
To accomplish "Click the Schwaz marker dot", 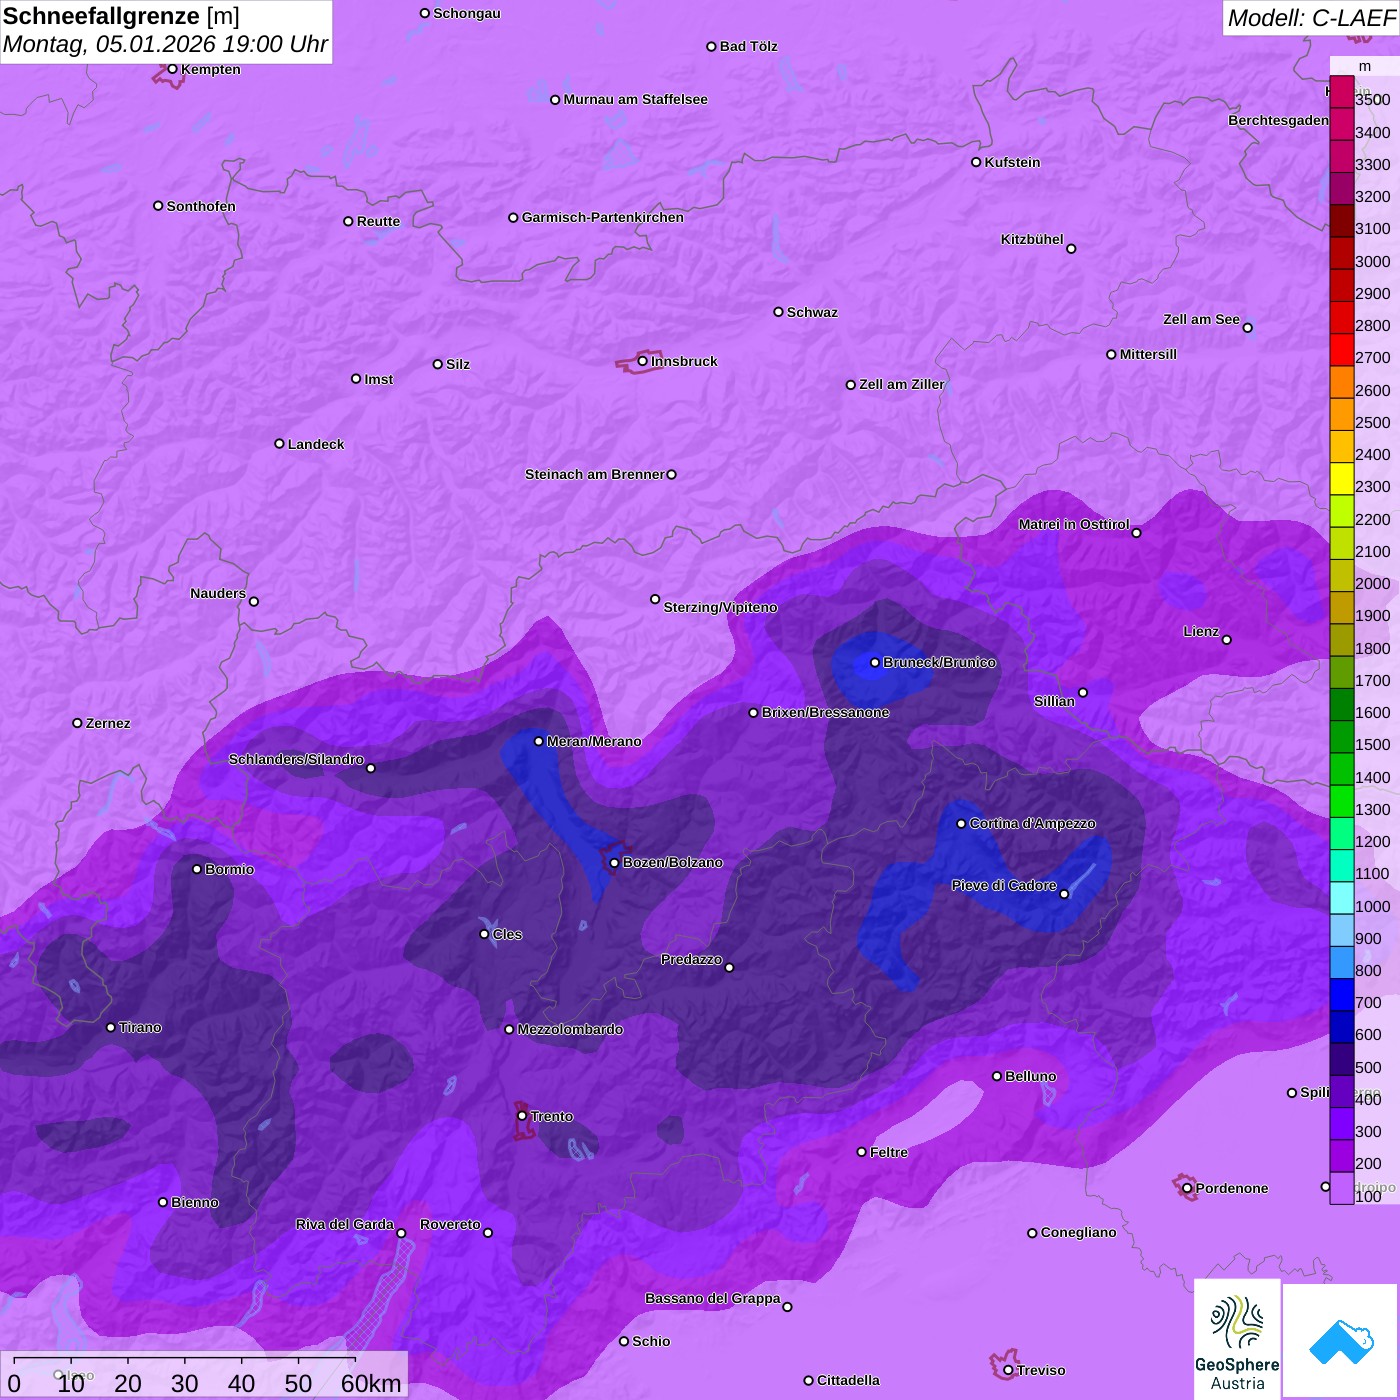I will 779,312.
